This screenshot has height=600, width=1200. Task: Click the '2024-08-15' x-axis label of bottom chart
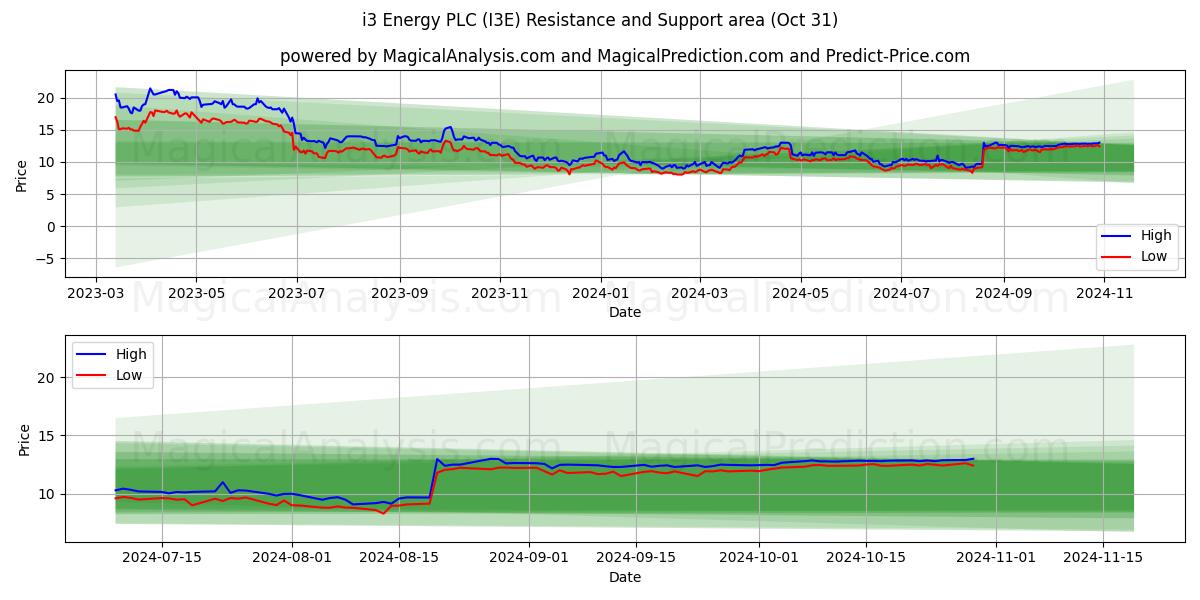pyautogui.click(x=399, y=559)
